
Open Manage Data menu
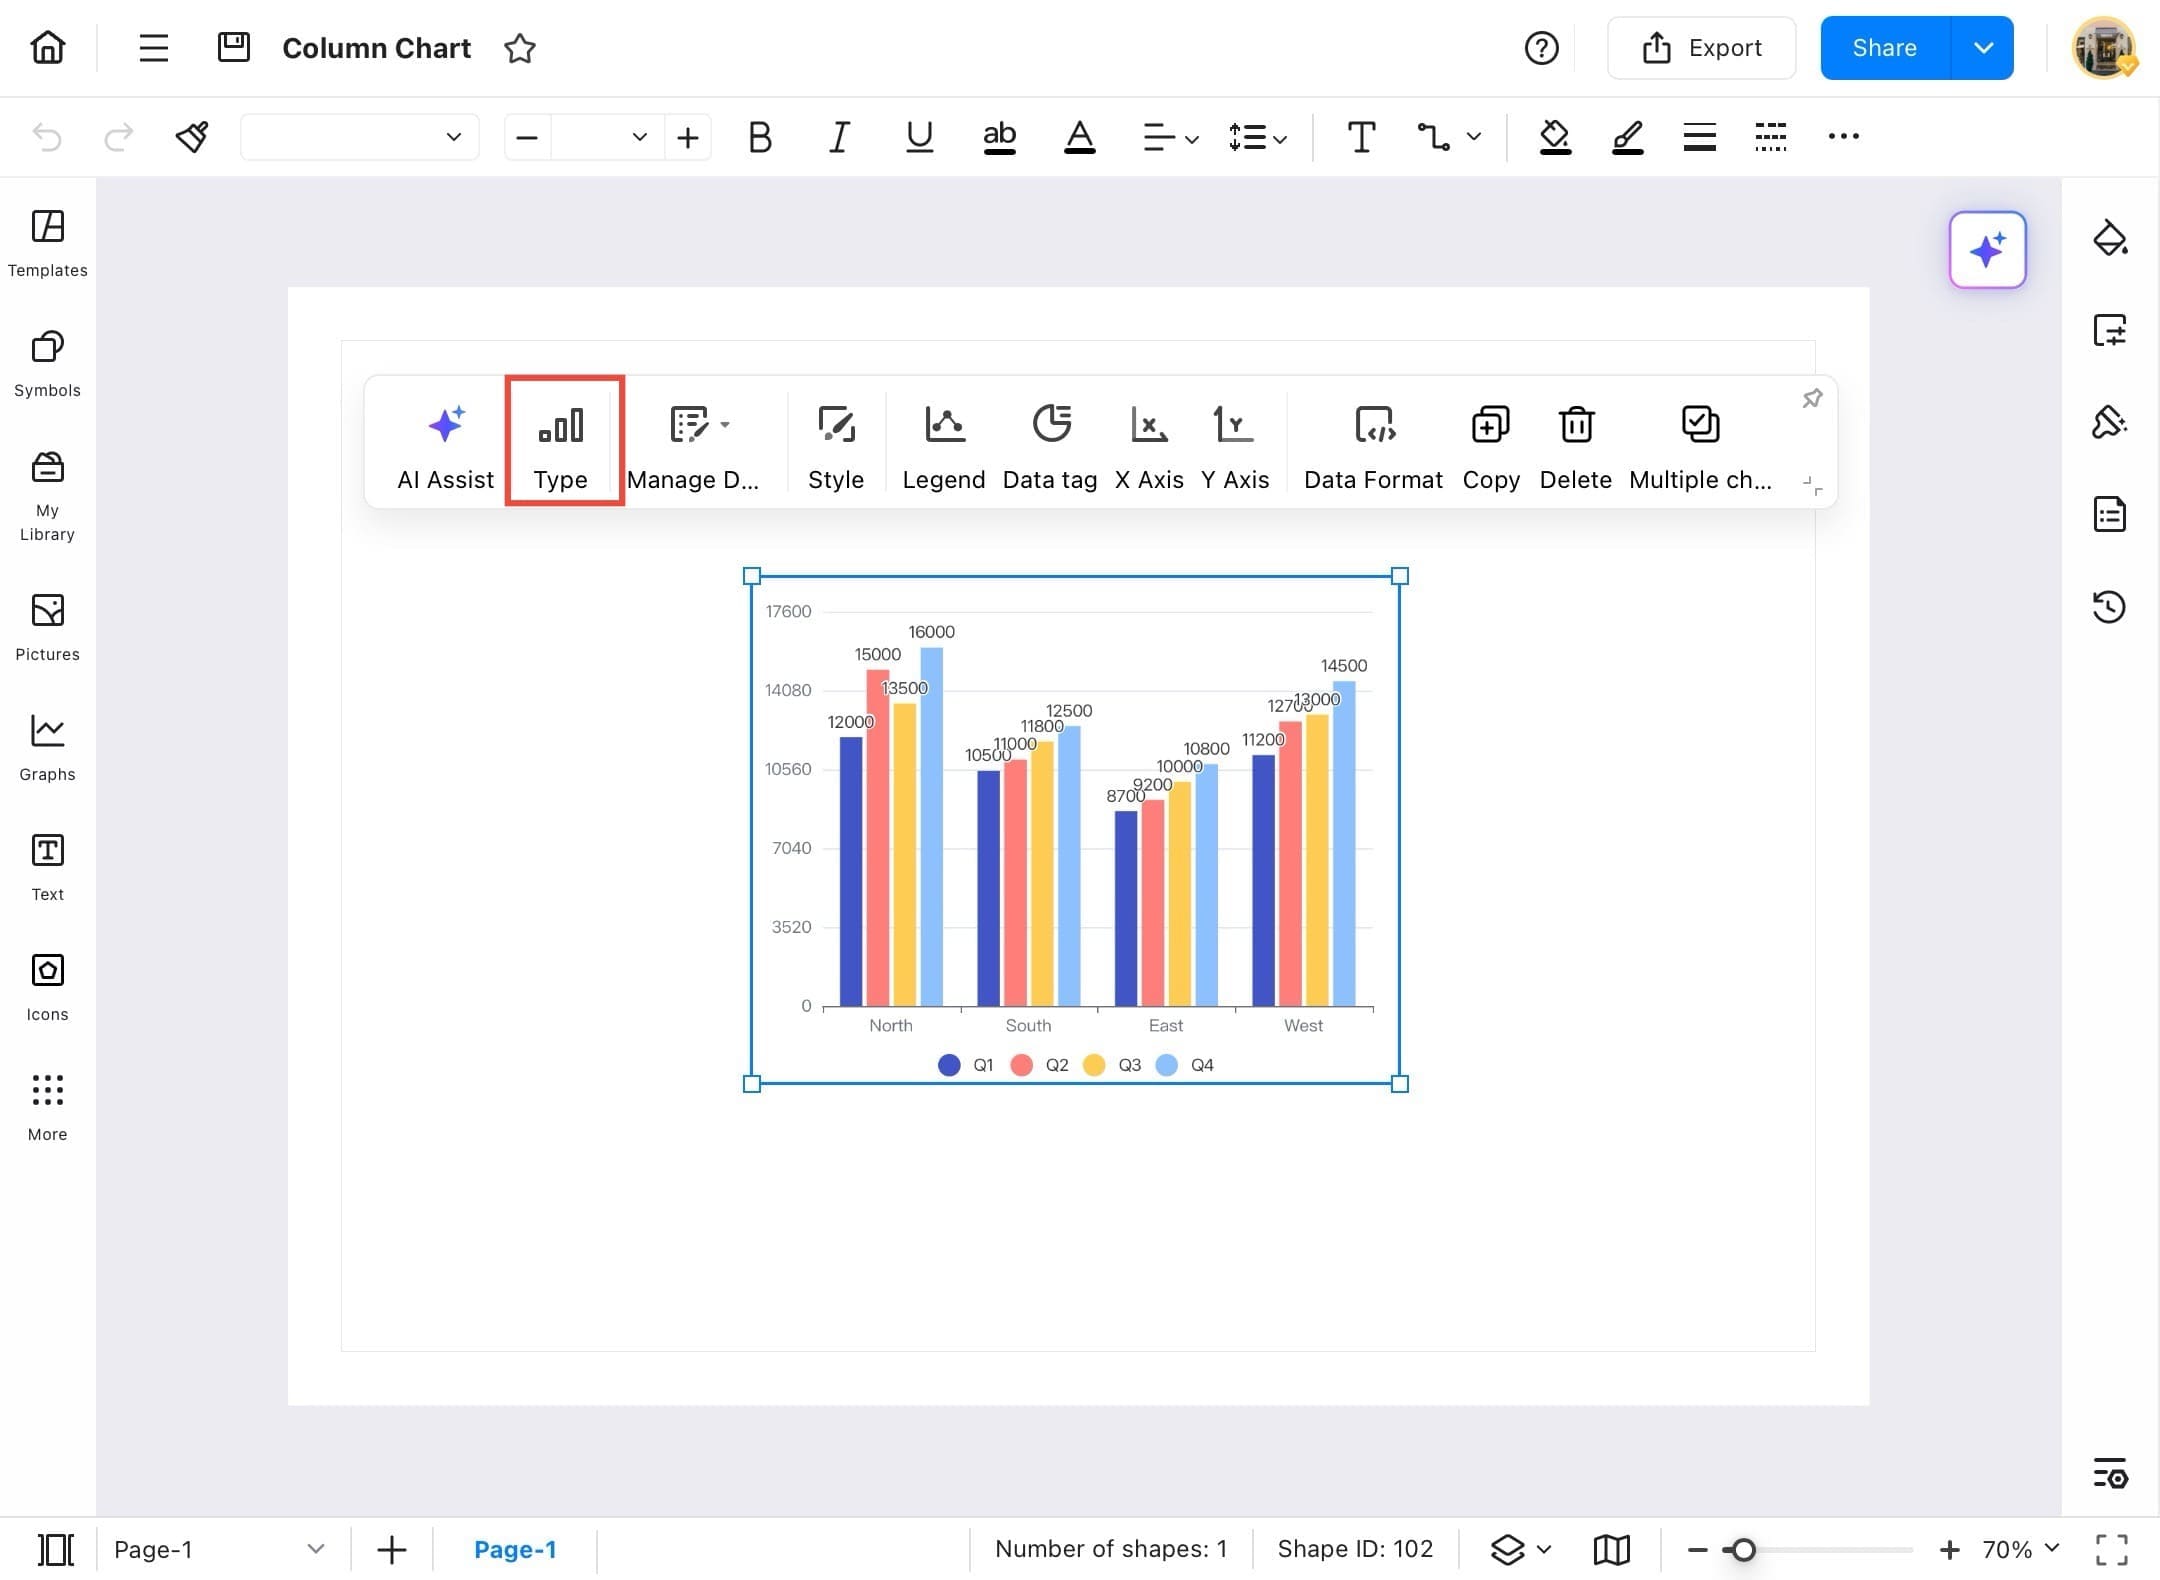point(694,443)
